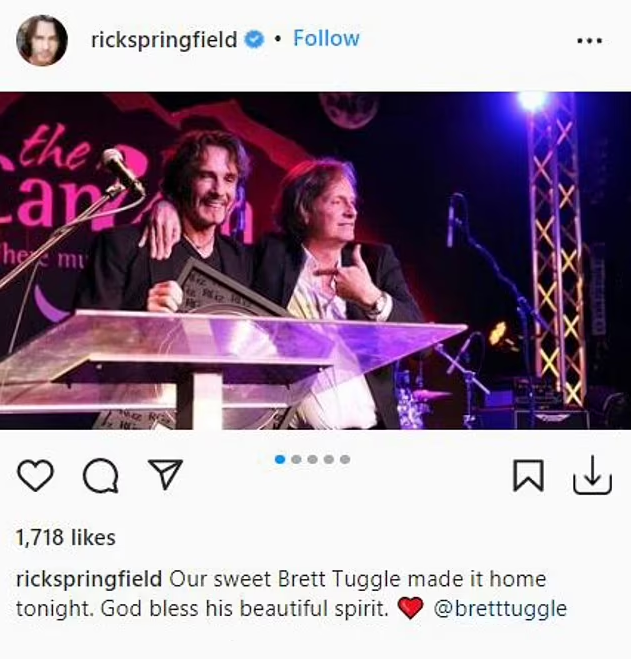The width and height of the screenshot is (631, 659).
Task: Open comments with the speech bubble icon
Action: tap(100, 475)
